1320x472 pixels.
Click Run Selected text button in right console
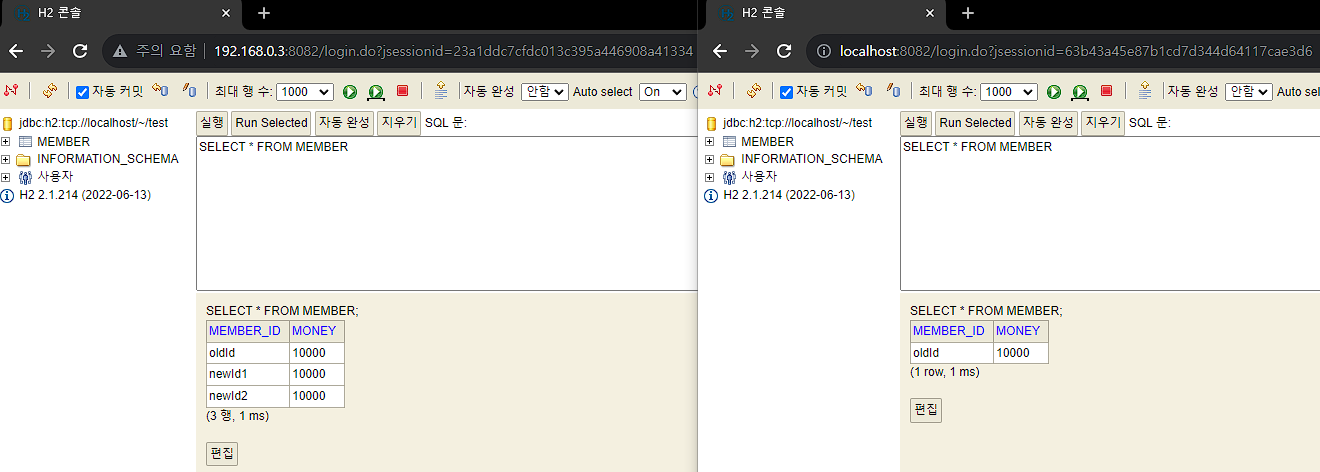(975, 123)
